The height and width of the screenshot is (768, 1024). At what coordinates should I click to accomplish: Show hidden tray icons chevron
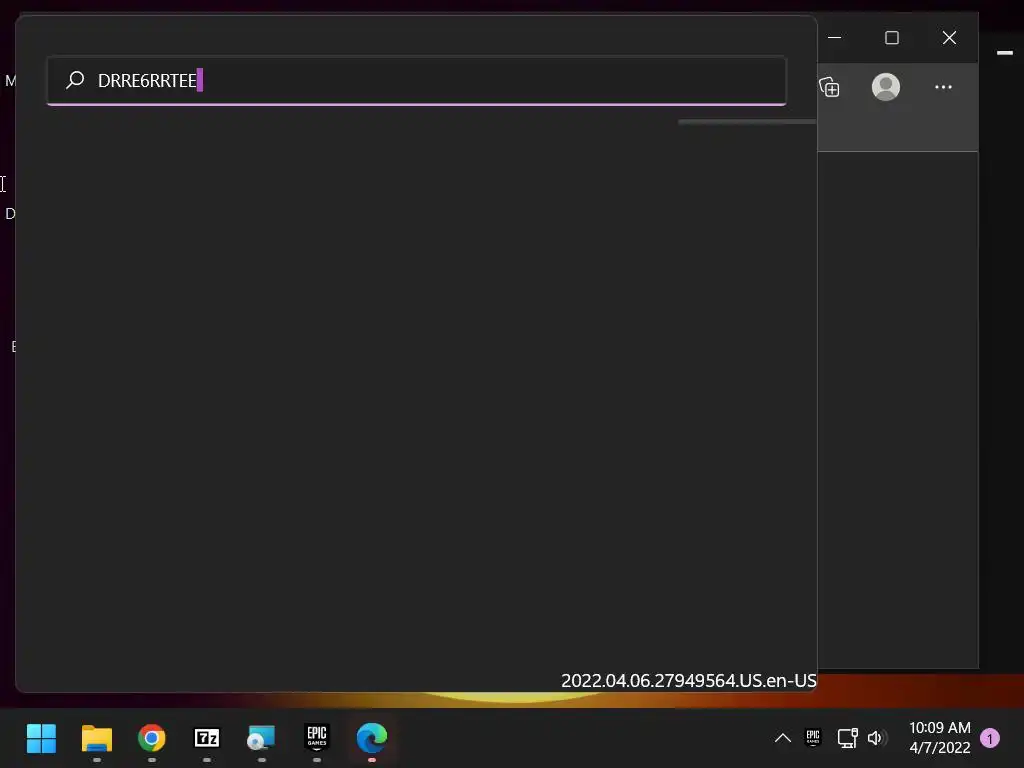point(782,739)
